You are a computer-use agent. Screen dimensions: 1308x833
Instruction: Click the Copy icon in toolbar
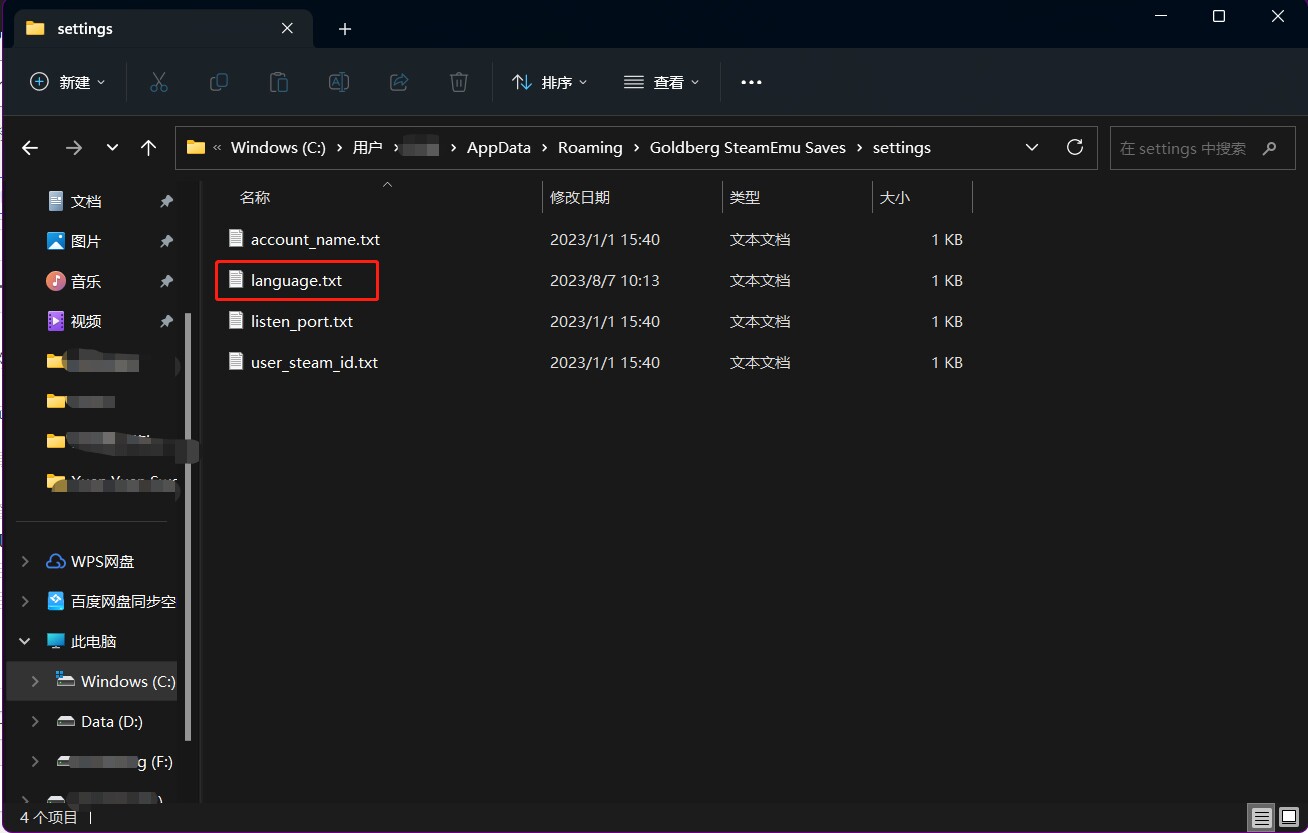click(218, 82)
